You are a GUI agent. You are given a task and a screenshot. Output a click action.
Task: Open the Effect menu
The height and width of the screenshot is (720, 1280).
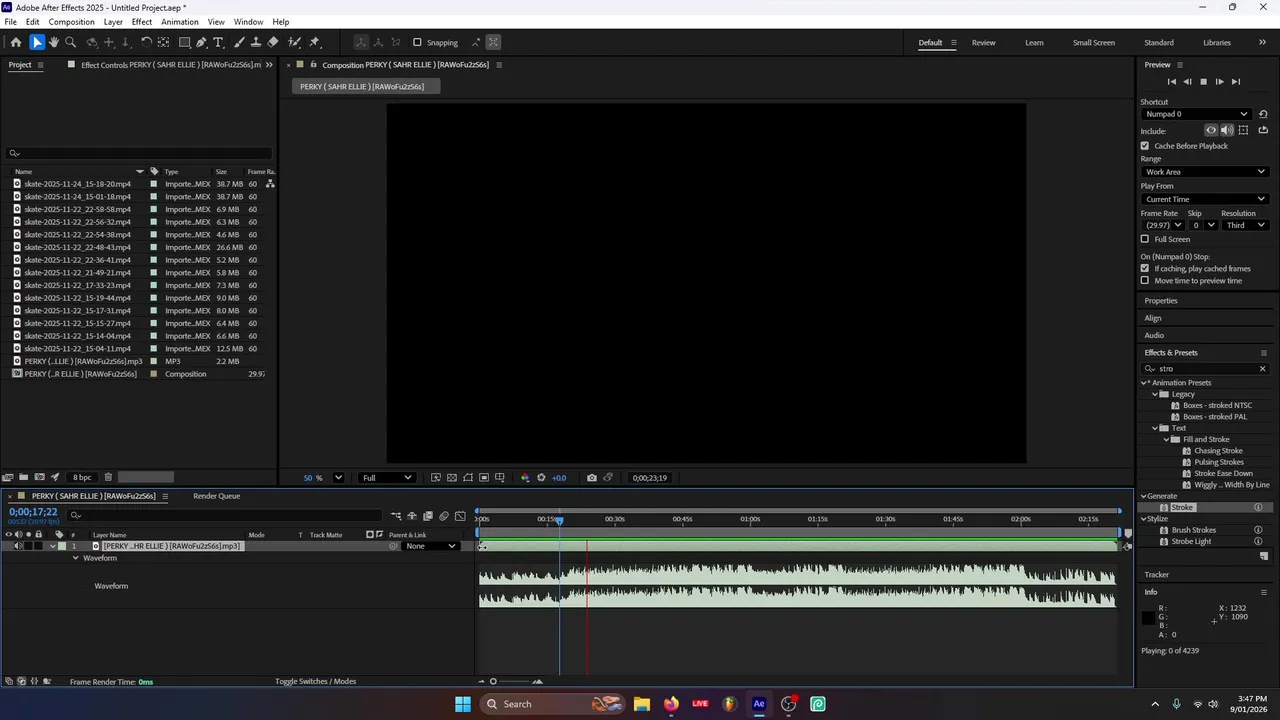(142, 22)
